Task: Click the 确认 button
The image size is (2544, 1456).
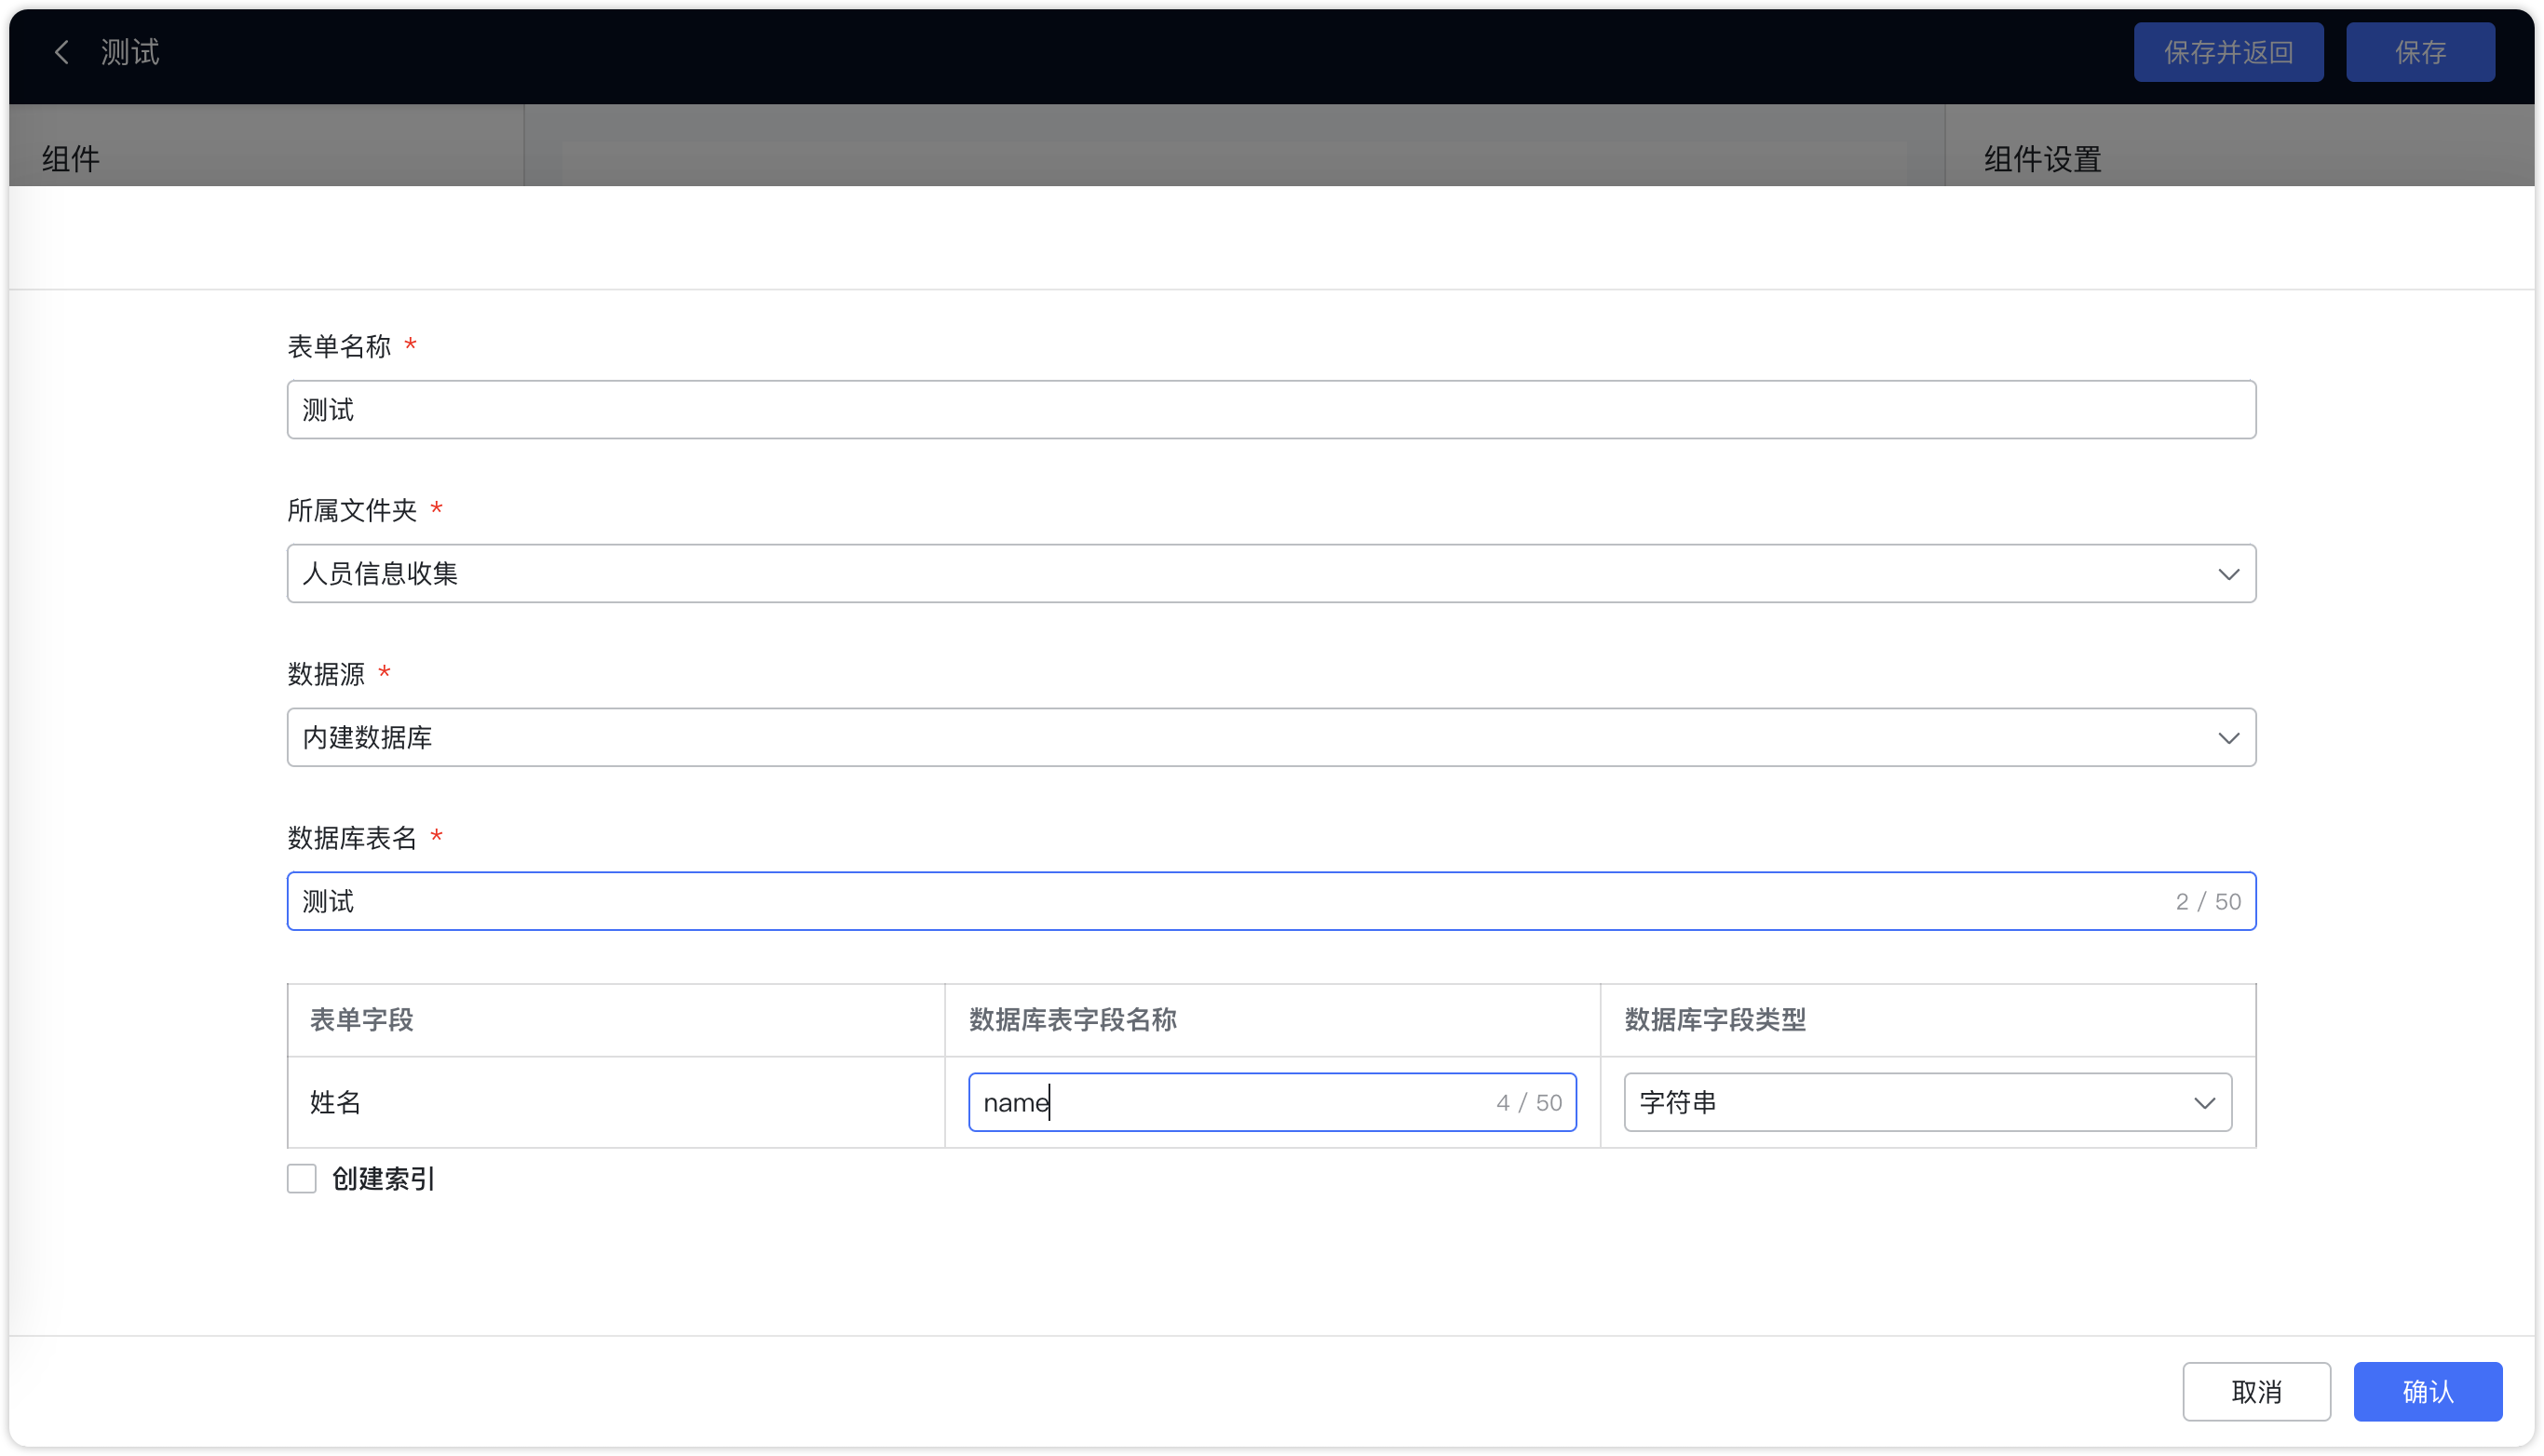Action: (2427, 1392)
